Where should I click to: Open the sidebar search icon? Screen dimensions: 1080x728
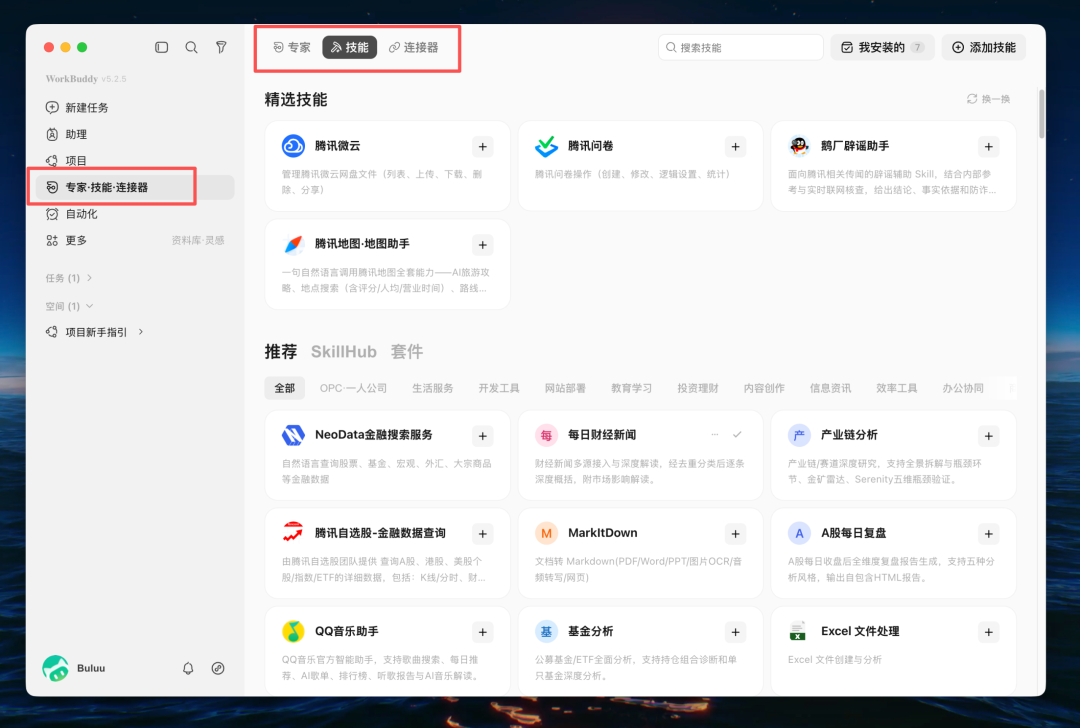(191, 48)
